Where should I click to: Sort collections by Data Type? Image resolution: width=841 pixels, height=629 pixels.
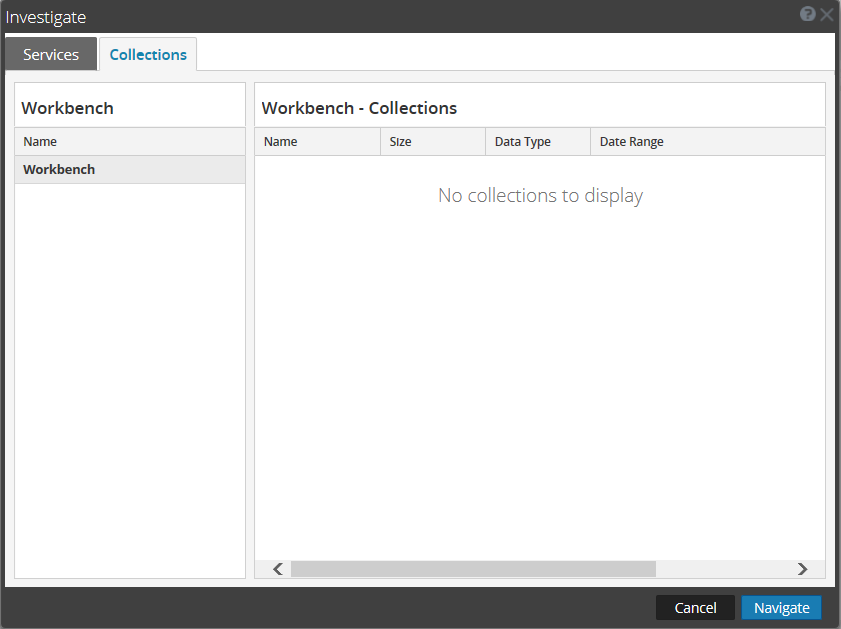click(x=522, y=141)
